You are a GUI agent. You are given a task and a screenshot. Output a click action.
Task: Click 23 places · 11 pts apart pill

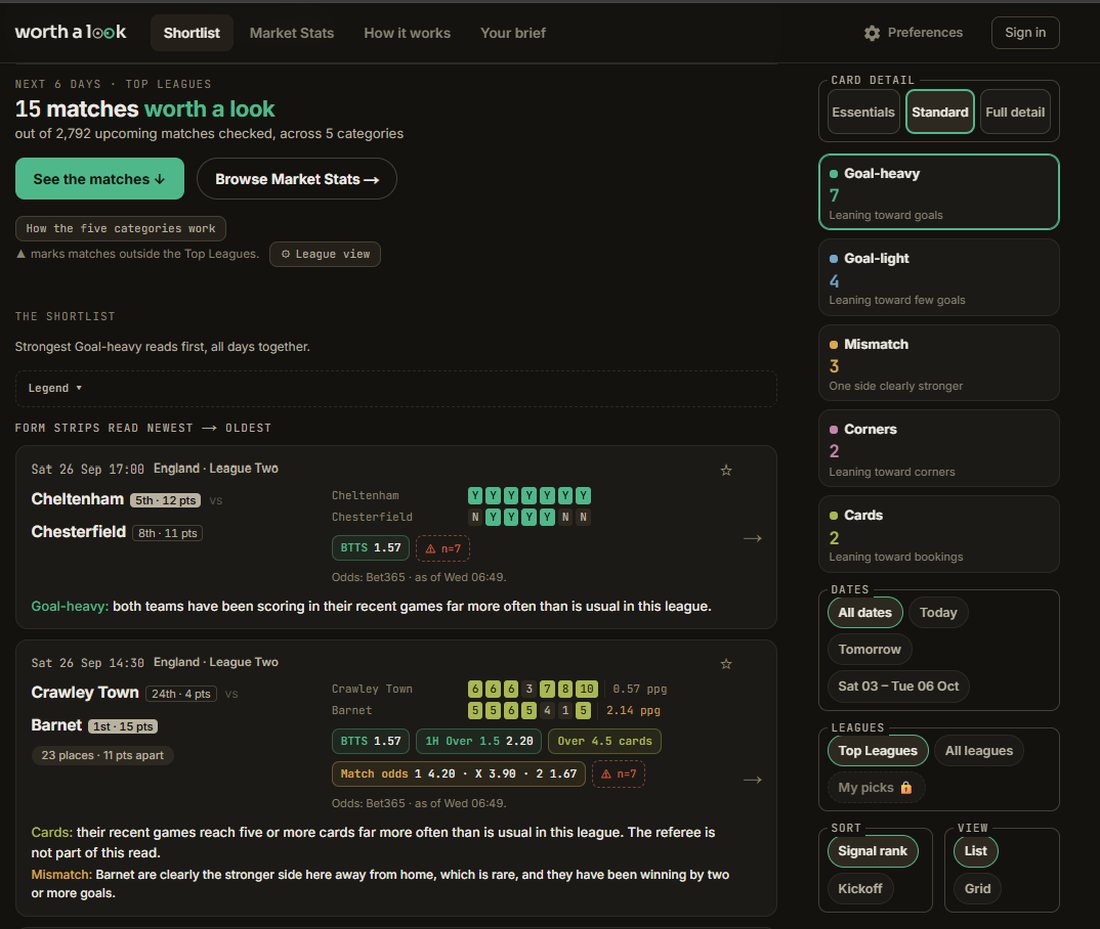point(102,755)
